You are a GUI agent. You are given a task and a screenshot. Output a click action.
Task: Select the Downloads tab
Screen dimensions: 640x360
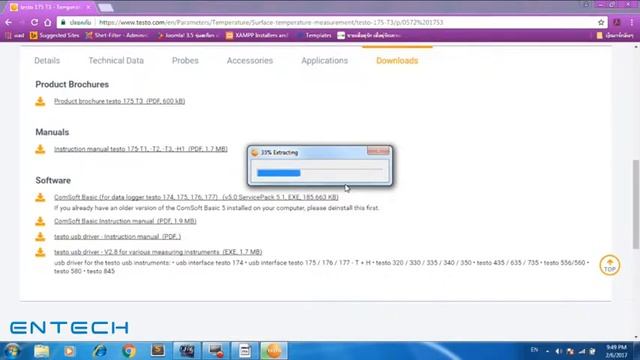(x=397, y=60)
